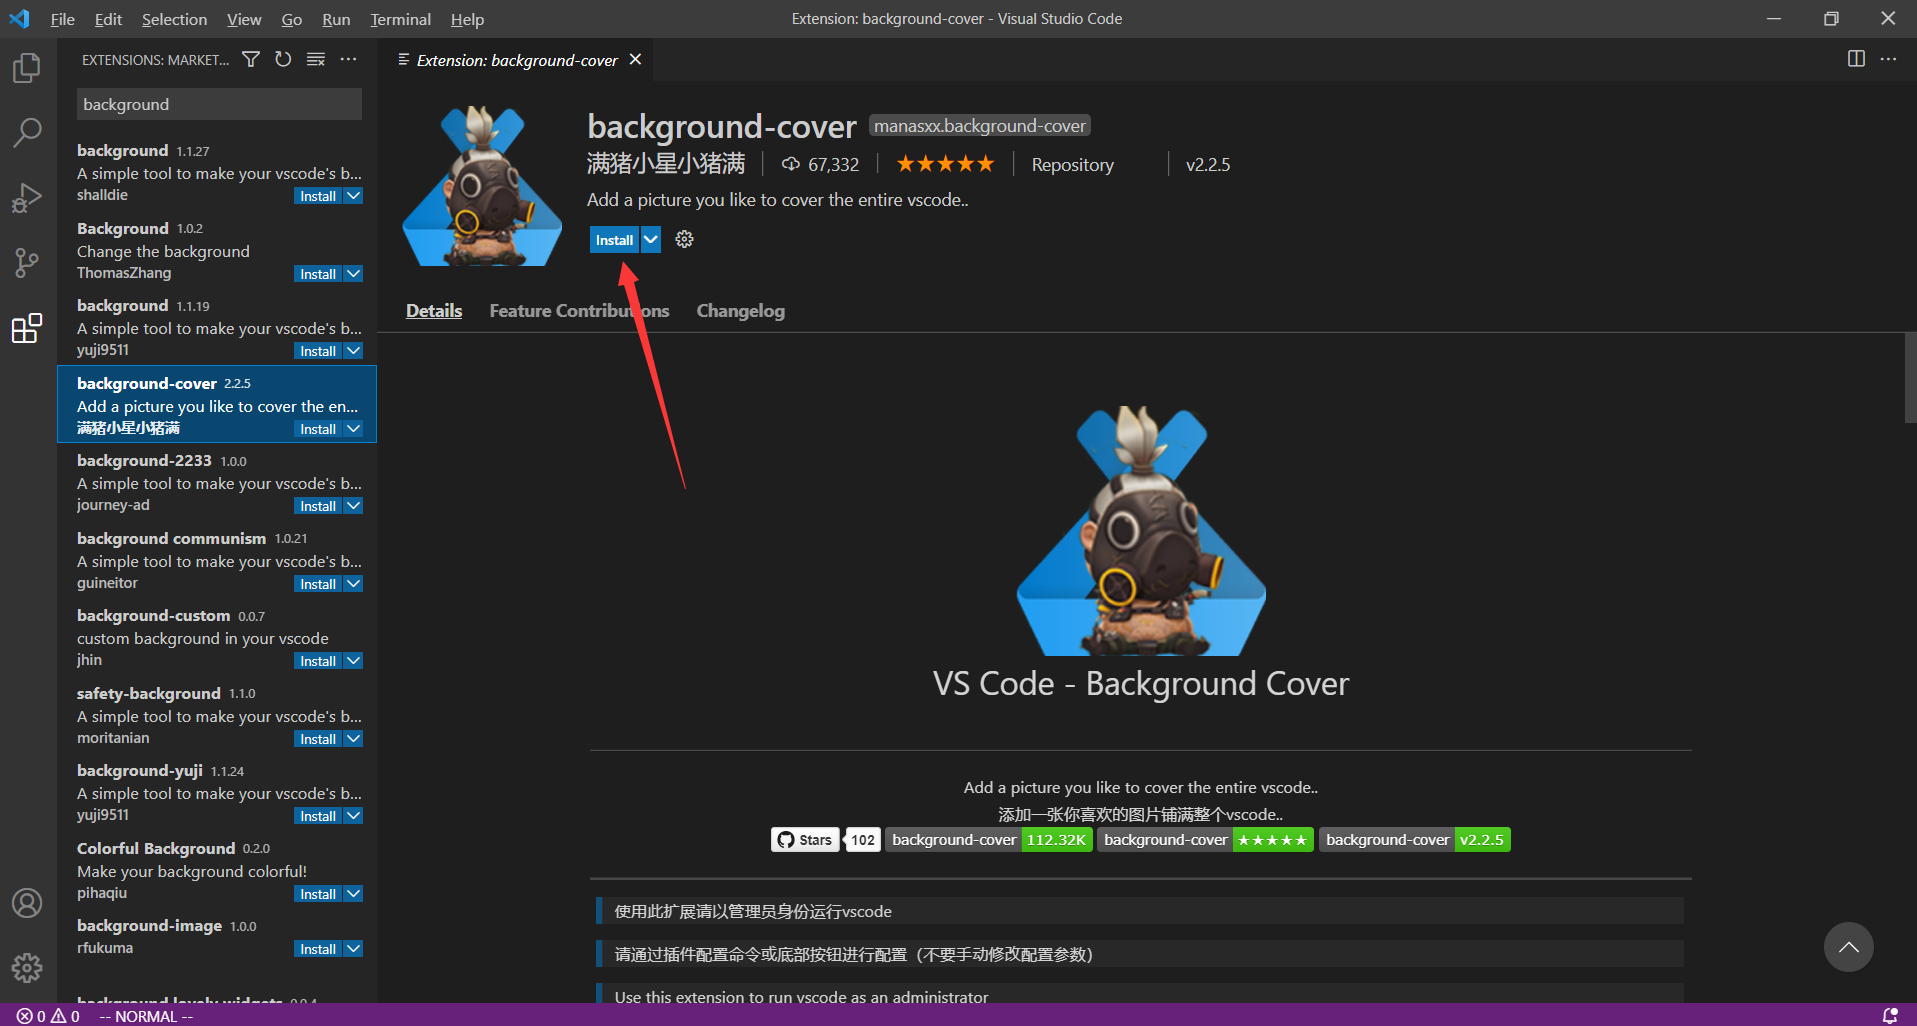Expand Install dropdown for background-2233
The image size is (1917, 1026).
coord(354,506)
